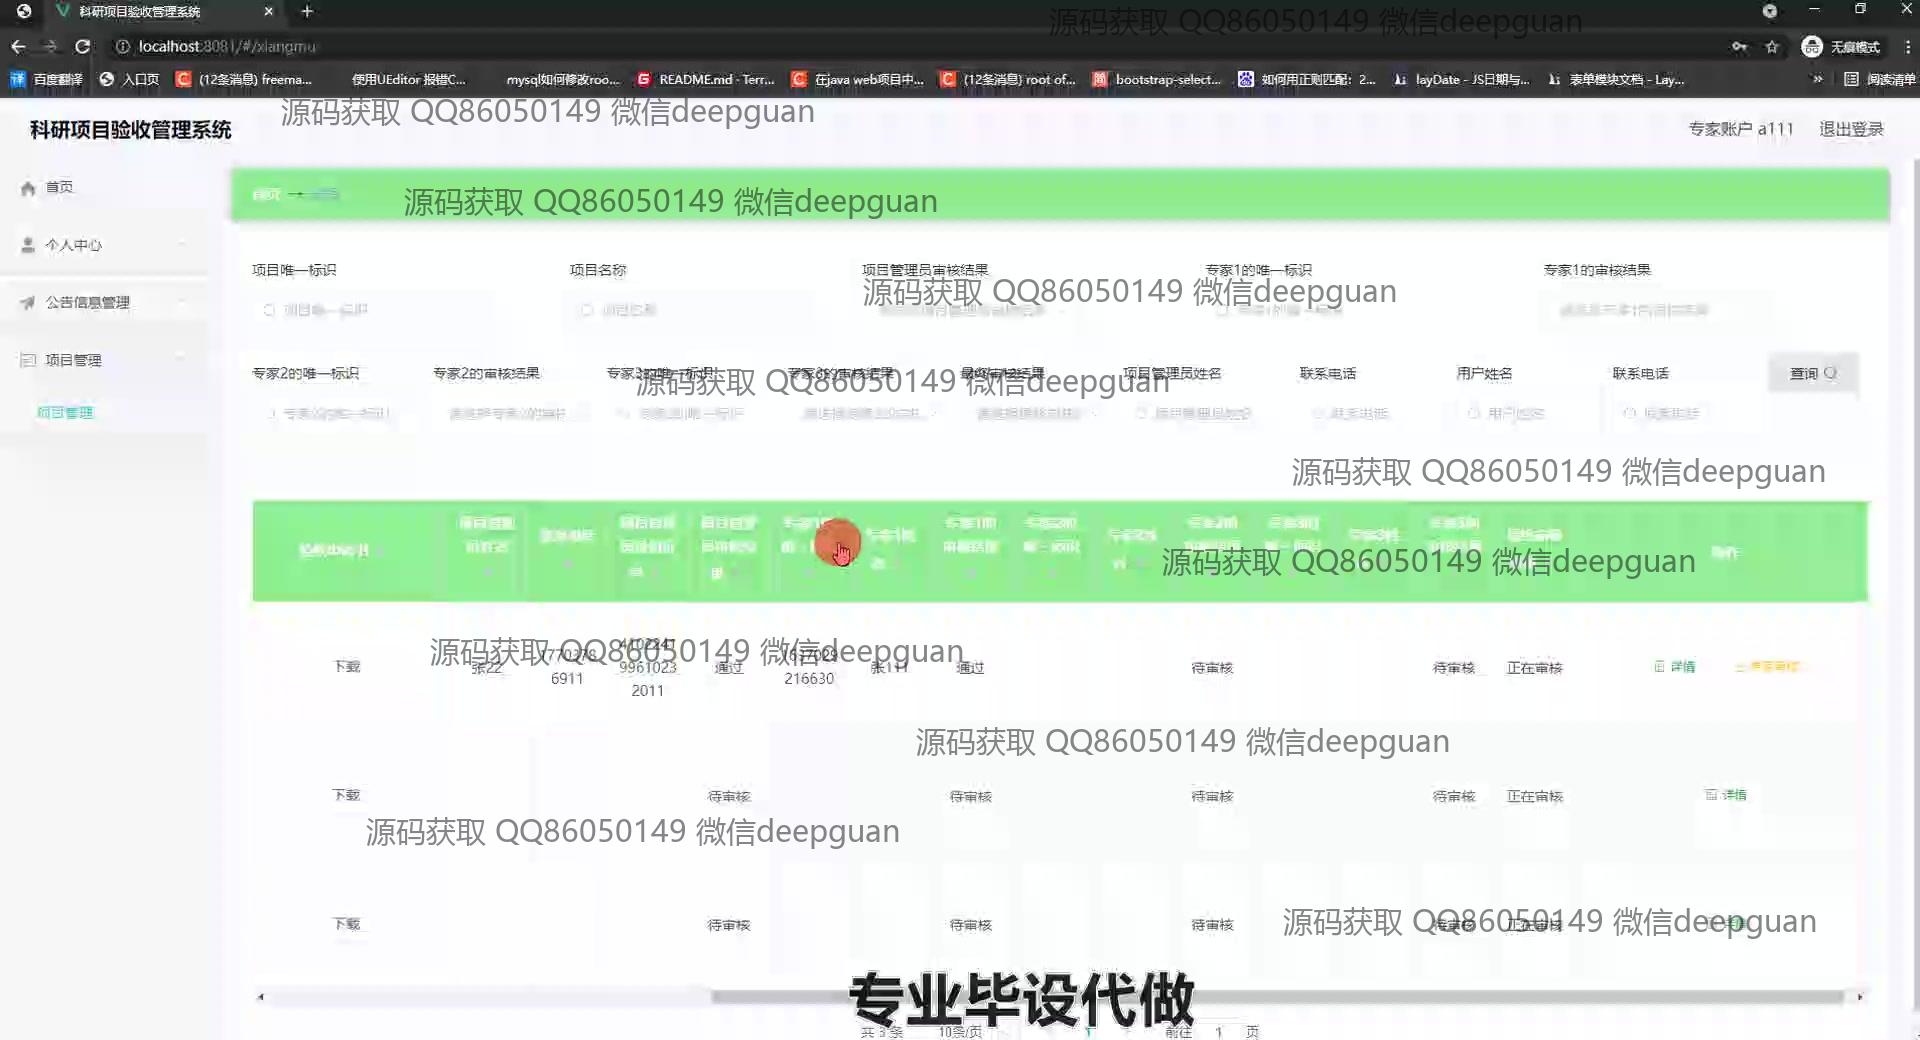Screen dimensions: 1920x1040
Task: Click the scrollbar right arrow under the table
Action: (1860, 997)
